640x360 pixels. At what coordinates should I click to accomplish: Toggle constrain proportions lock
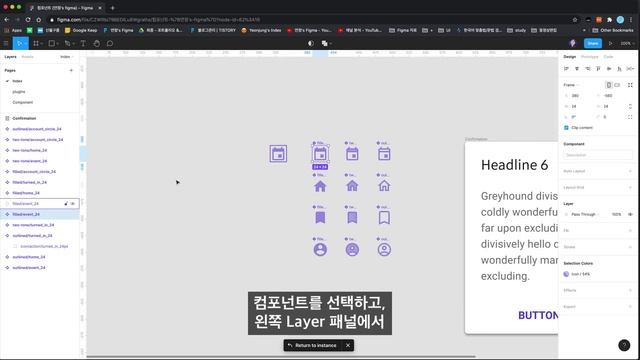[630, 106]
